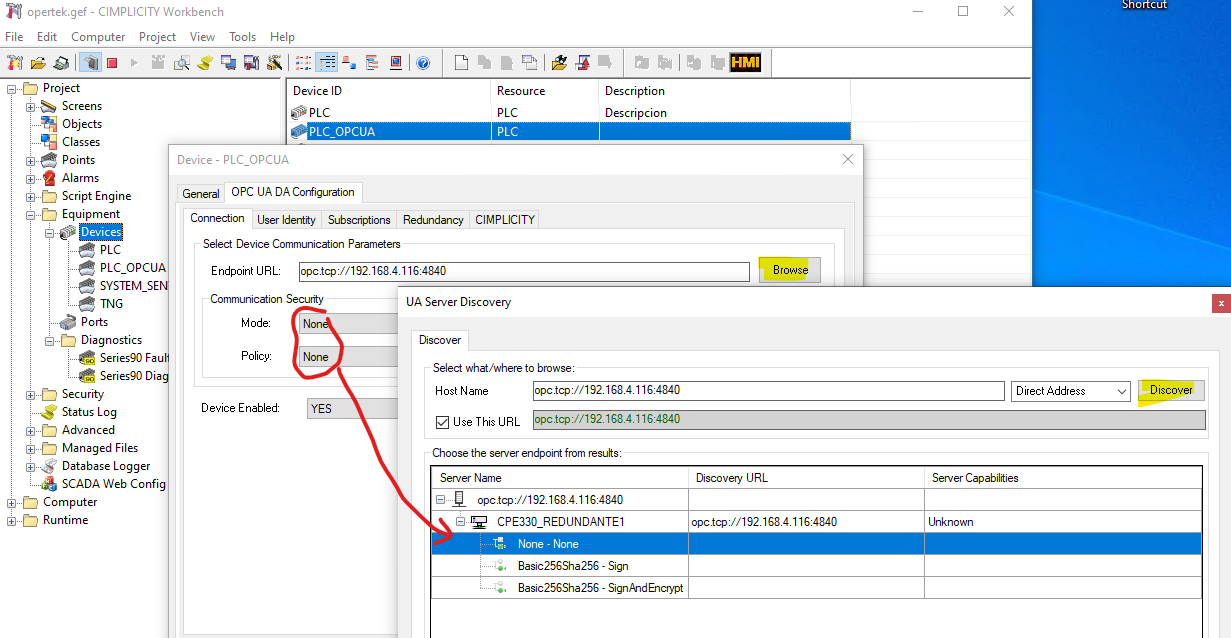Open the Device Enabled YES dropdown

click(x=352, y=409)
